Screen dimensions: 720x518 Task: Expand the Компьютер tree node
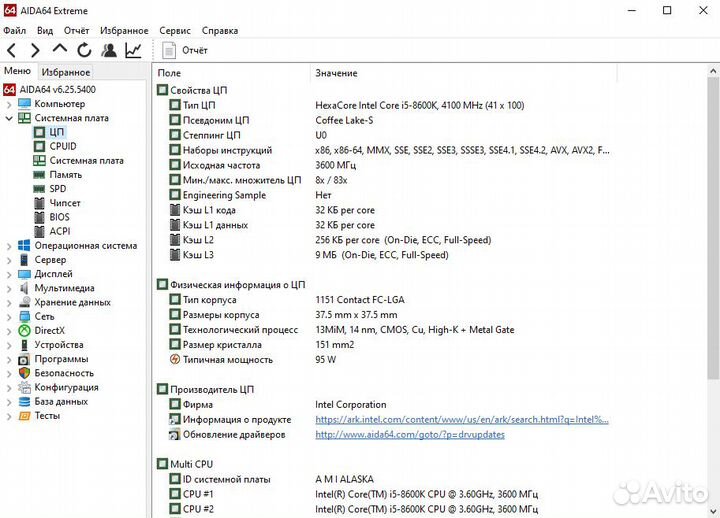[x=9, y=104]
